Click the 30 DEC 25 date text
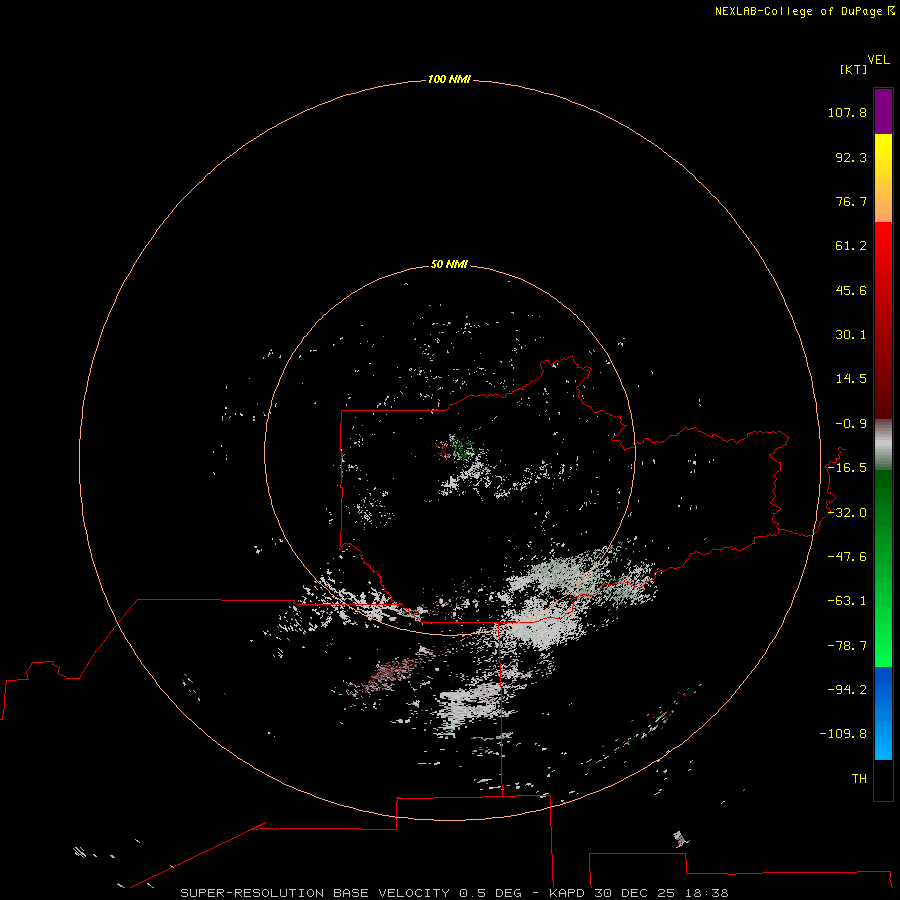Image resolution: width=900 pixels, height=900 pixels. click(x=635, y=893)
